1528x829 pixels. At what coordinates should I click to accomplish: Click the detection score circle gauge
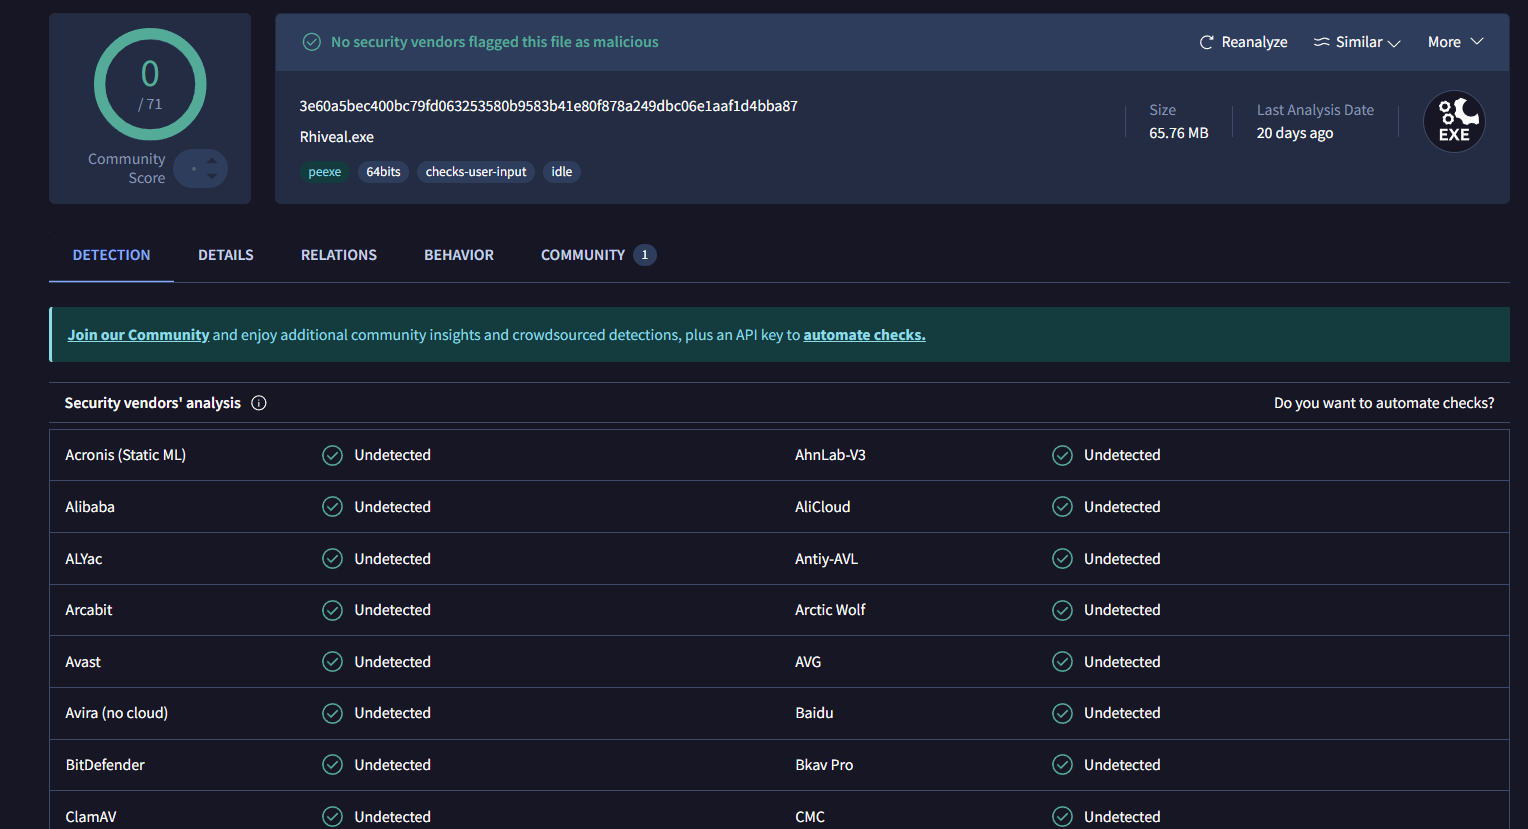(x=150, y=84)
